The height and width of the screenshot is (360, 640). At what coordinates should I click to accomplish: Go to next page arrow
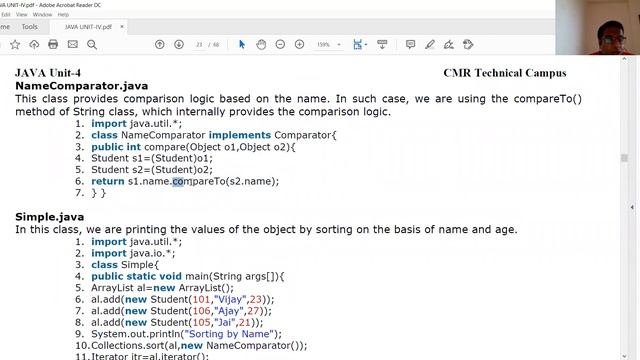[x=179, y=44]
